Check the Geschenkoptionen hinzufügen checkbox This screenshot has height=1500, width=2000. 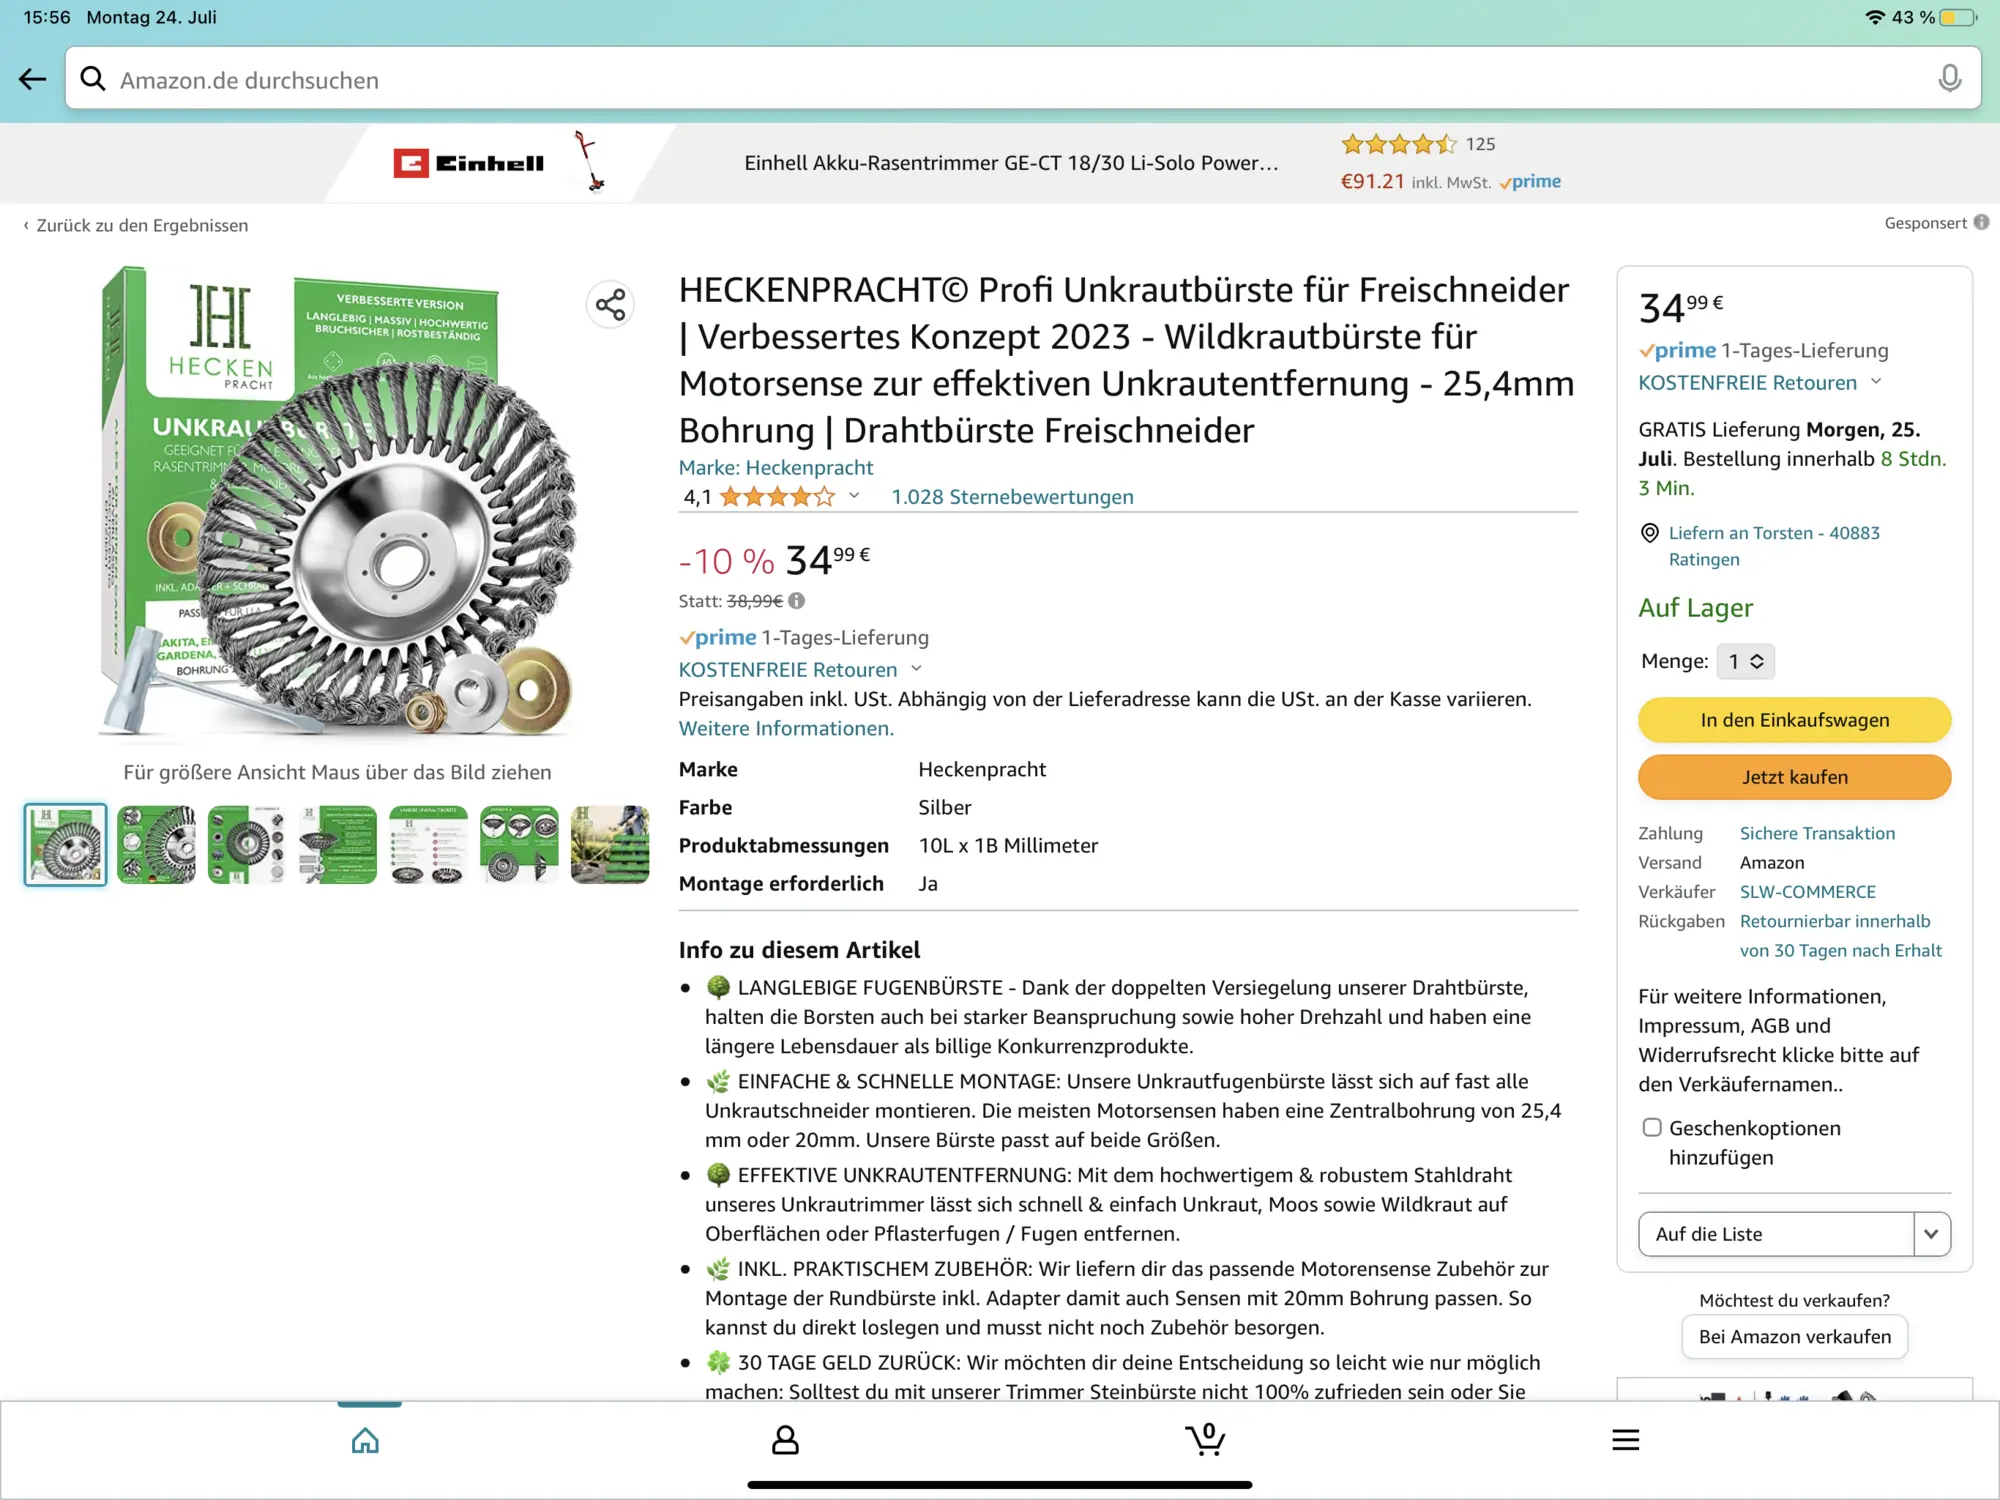[1652, 1128]
